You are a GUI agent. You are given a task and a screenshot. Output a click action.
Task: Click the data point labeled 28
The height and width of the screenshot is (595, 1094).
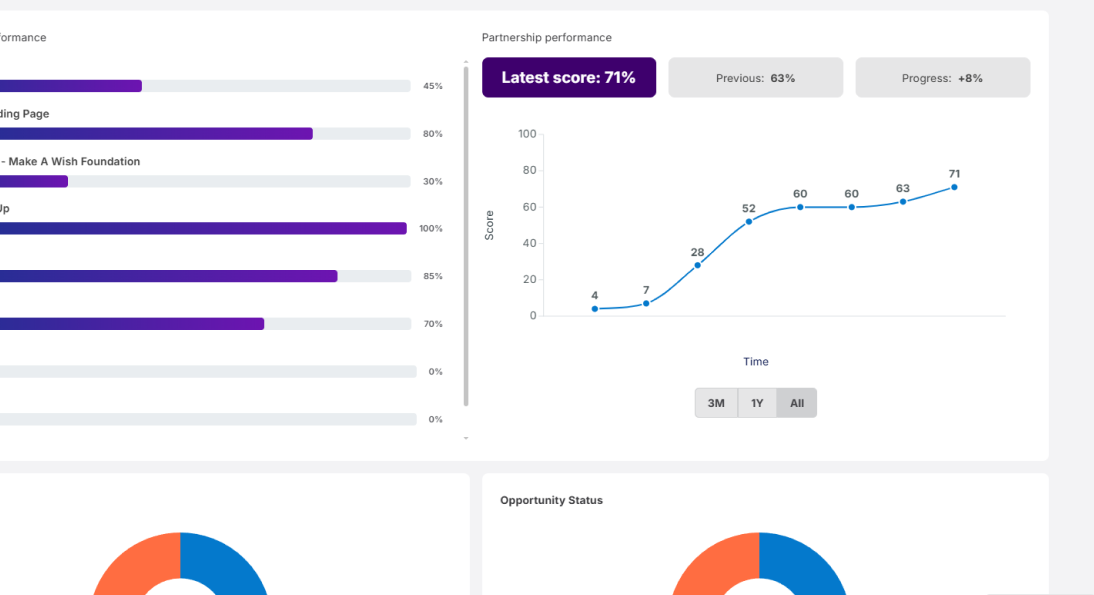[x=697, y=265]
